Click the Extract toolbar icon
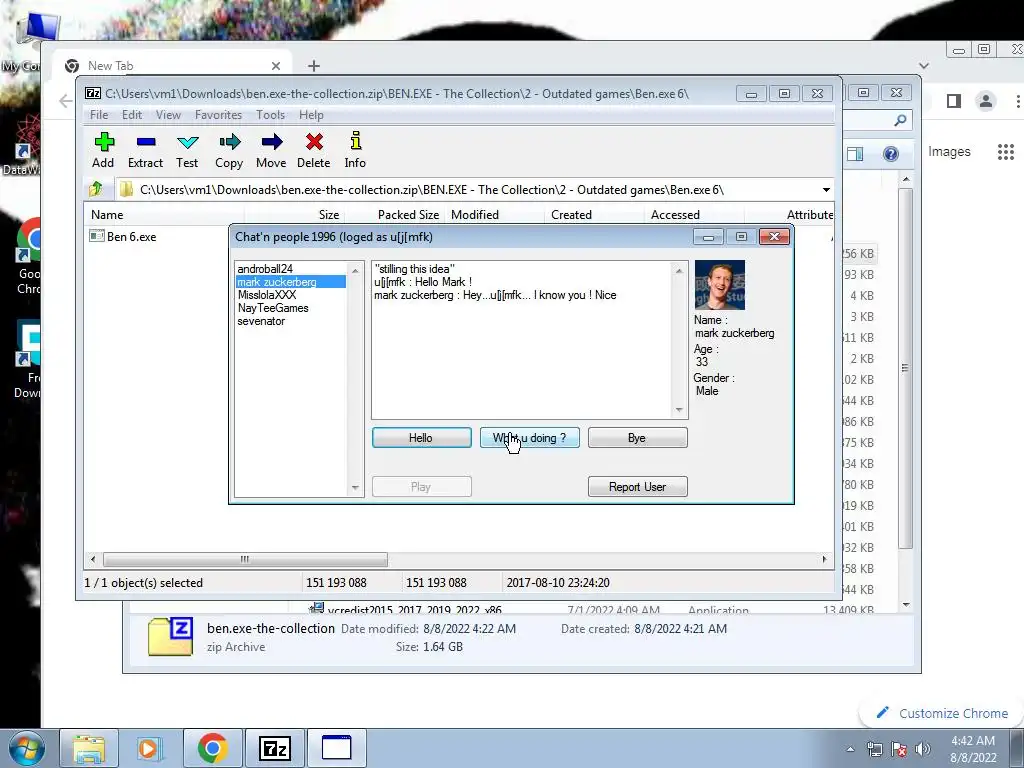The height and width of the screenshot is (768, 1024). pyautogui.click(x=145, y=150)
